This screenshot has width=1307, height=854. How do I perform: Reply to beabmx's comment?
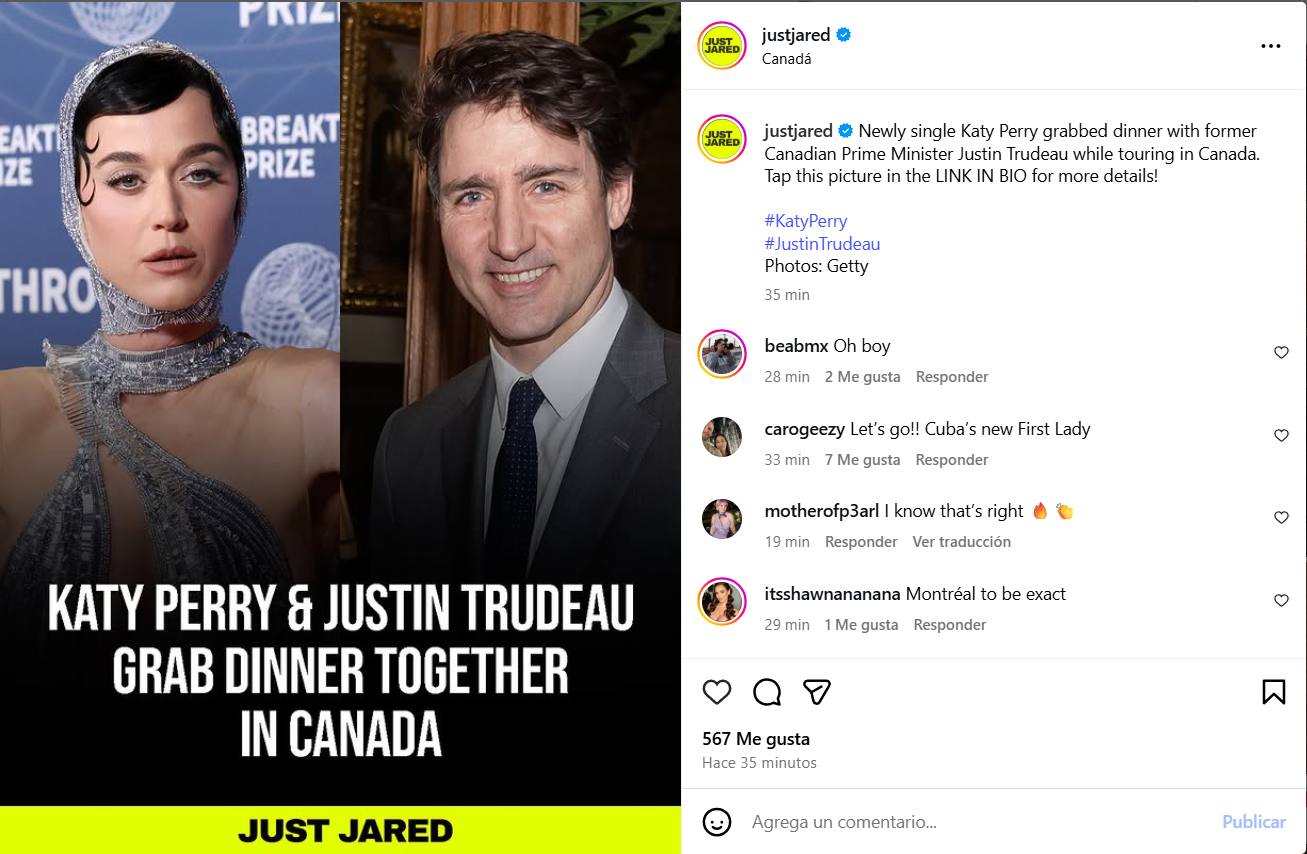(952, 377)
